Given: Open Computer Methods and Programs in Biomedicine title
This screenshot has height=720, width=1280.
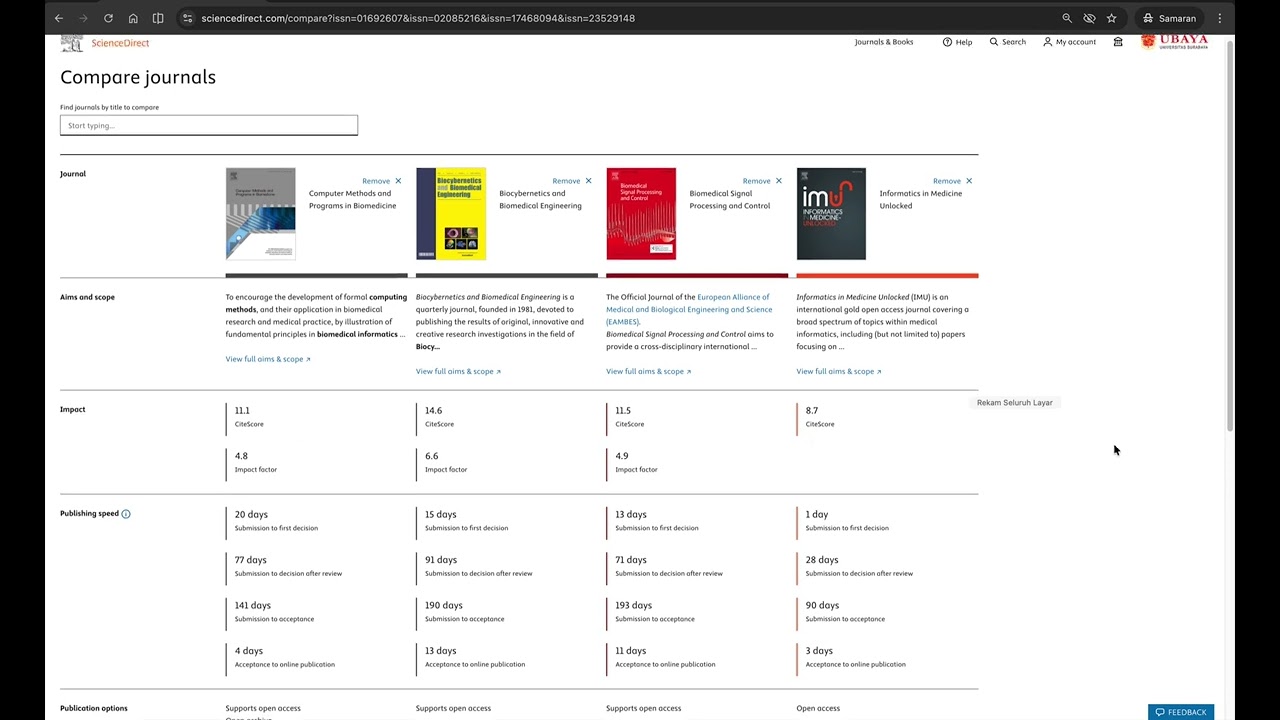Looking at the screenshot, I should coord(352,199).
